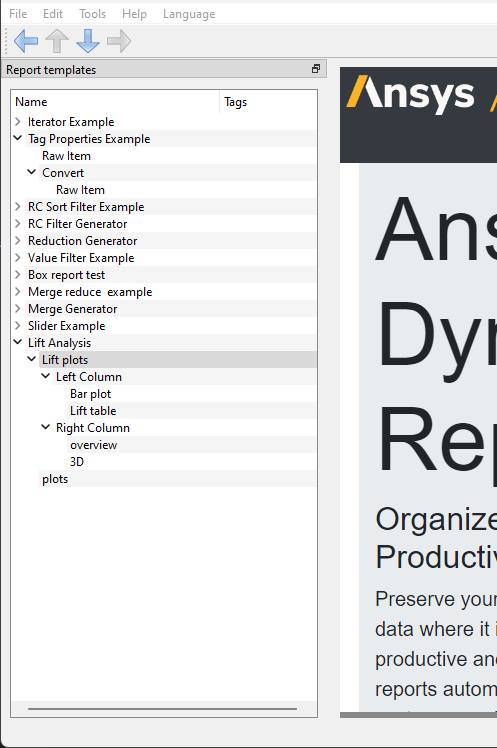
Task: Click the blue left arrow toolbar icon
Action: point(26,41)
